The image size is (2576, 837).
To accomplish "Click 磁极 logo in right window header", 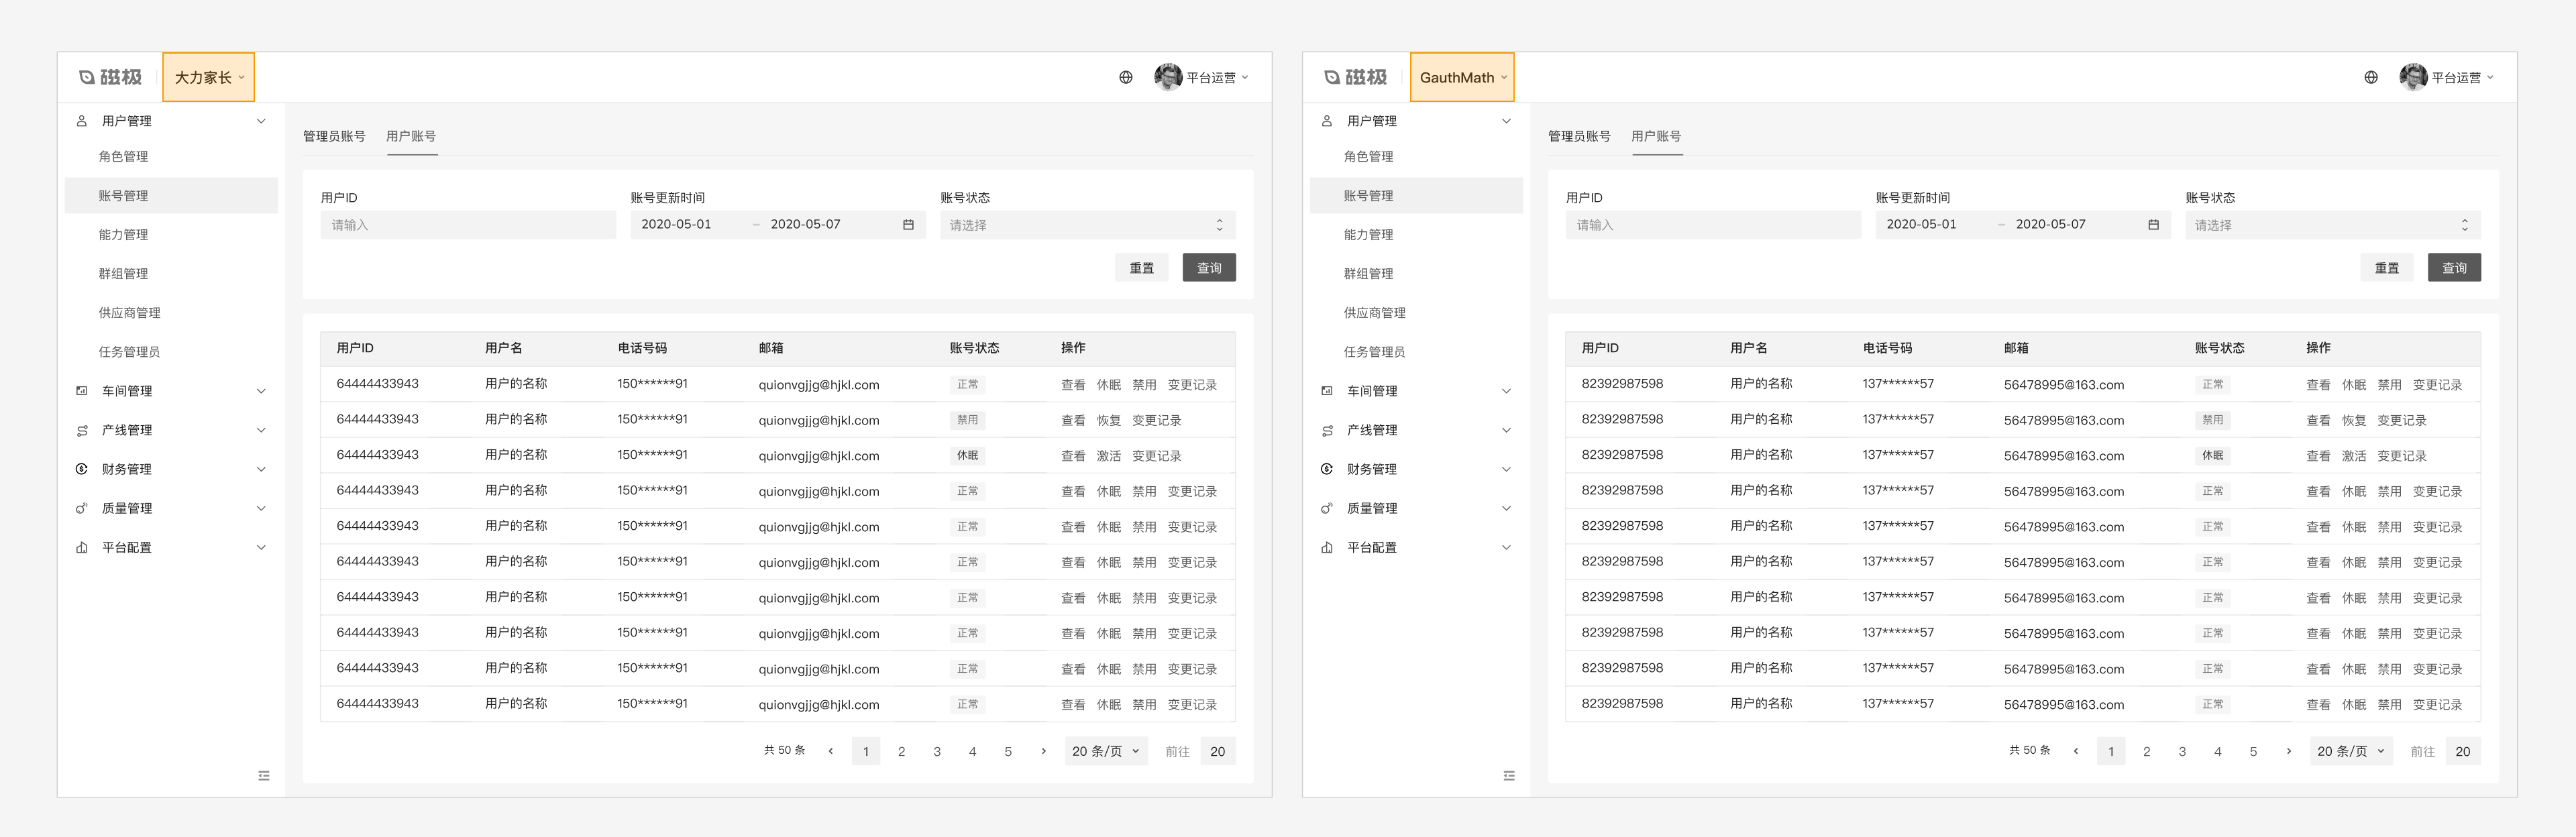I will (1355, 77).
